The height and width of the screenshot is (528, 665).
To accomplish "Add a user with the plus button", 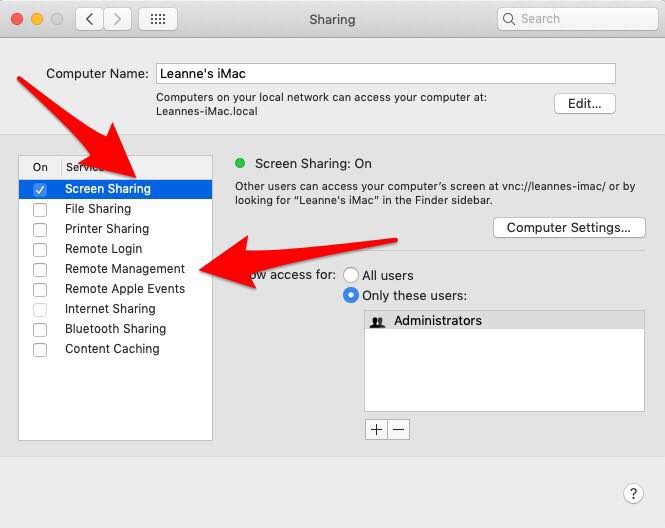I will tap(376, 430).
